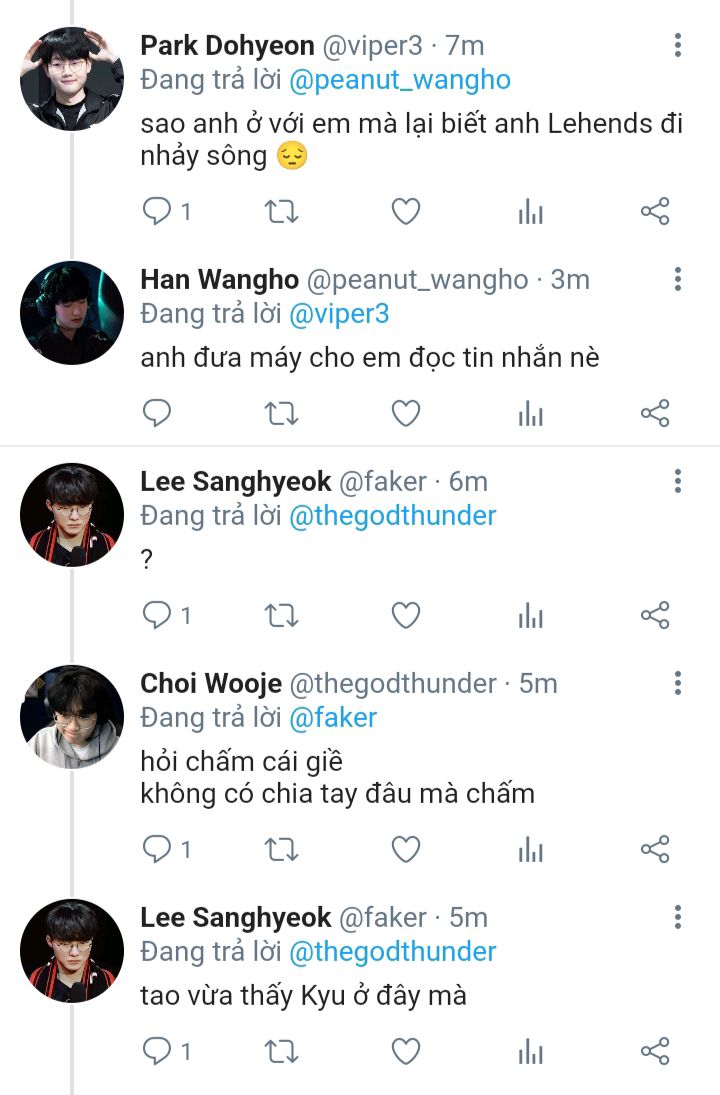720x1095 pixels.
Task: Open @faker mention in Choi Wooje's reply
Action: click(x=333, y=718)
